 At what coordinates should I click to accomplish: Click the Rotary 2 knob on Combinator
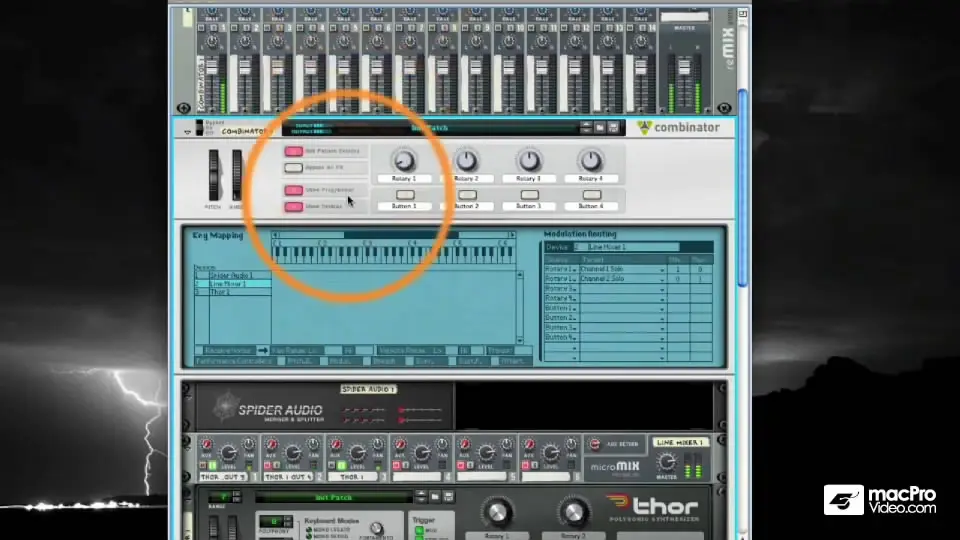(467, 160)
